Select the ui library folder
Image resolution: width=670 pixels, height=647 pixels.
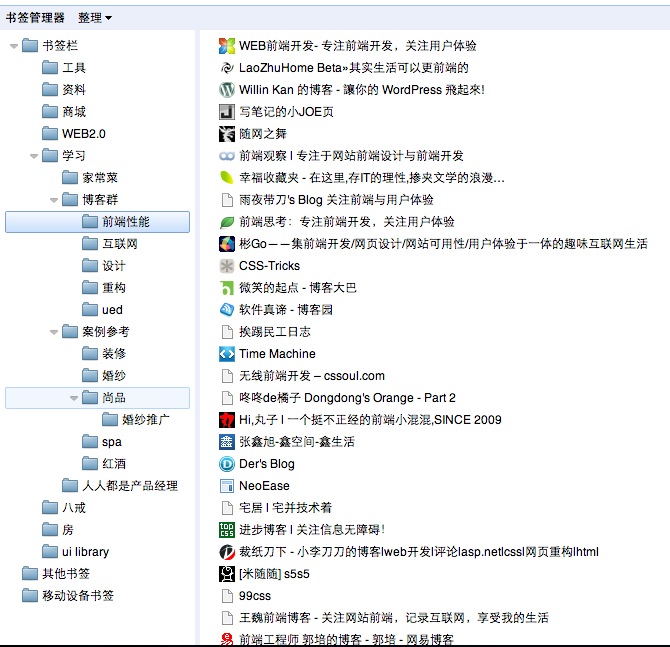tap(76, 552)
